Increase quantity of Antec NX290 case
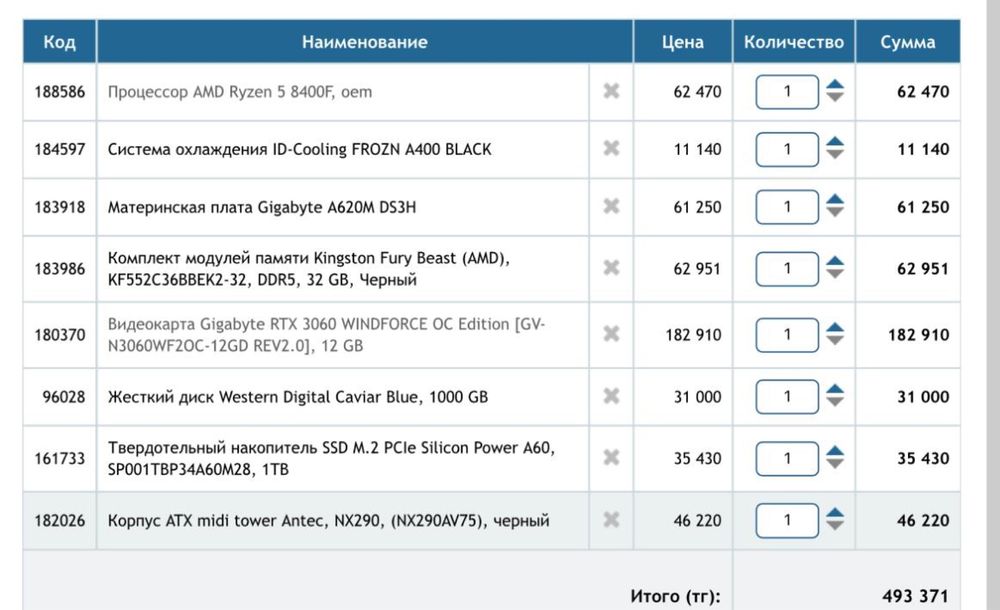 835,513
